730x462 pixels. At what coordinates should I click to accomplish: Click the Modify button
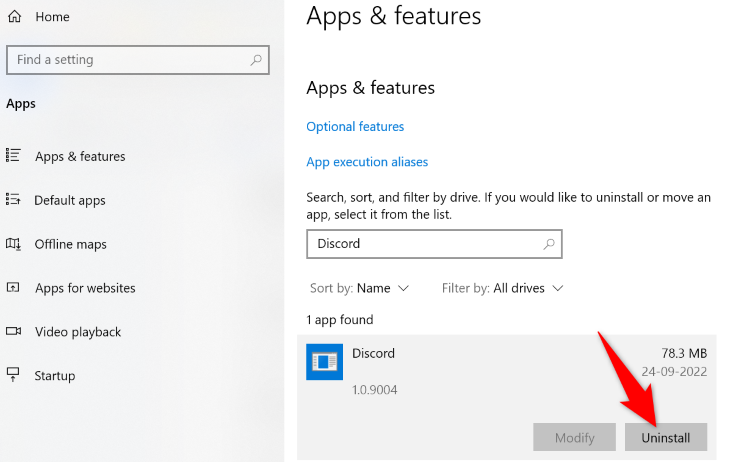pyautogui.click(x=574, y=437)
